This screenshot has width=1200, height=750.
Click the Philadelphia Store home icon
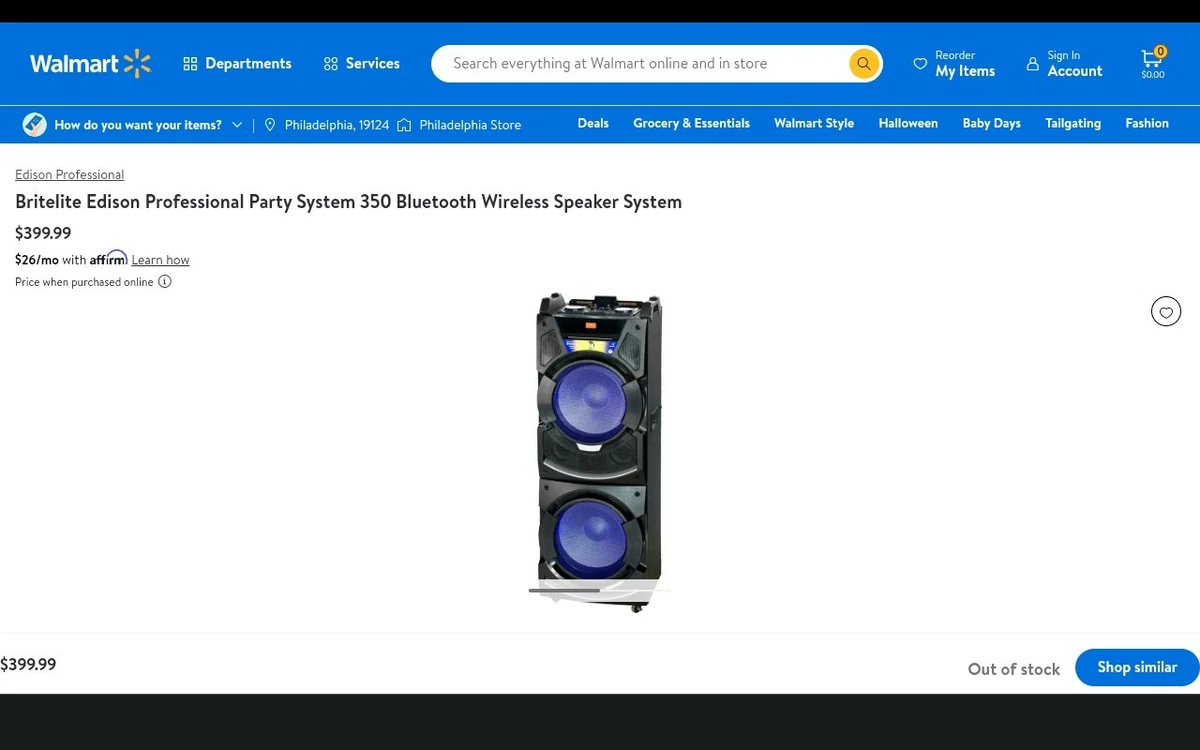[x=404, y=125]
